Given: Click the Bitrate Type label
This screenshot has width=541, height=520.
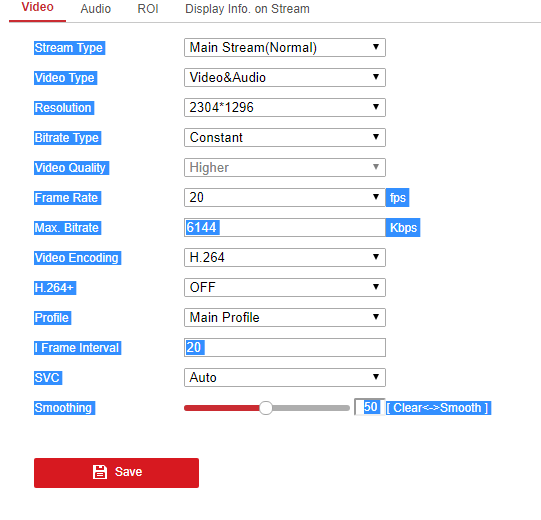Looking at the screenshot, I should 67,138.
